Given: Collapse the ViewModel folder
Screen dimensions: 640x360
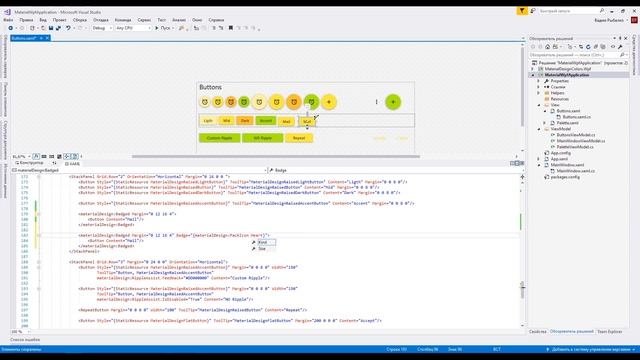Looking at the screenshot, I should coord(538,129).
